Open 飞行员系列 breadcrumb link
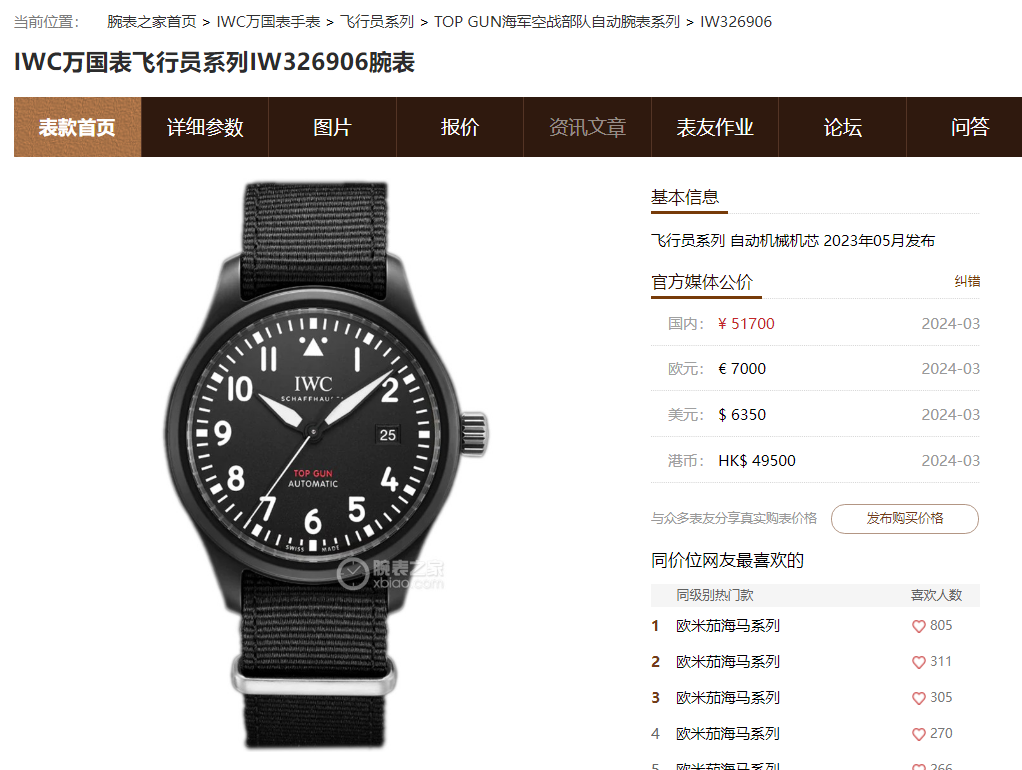 pyautogui.click(x=377, y=22)
